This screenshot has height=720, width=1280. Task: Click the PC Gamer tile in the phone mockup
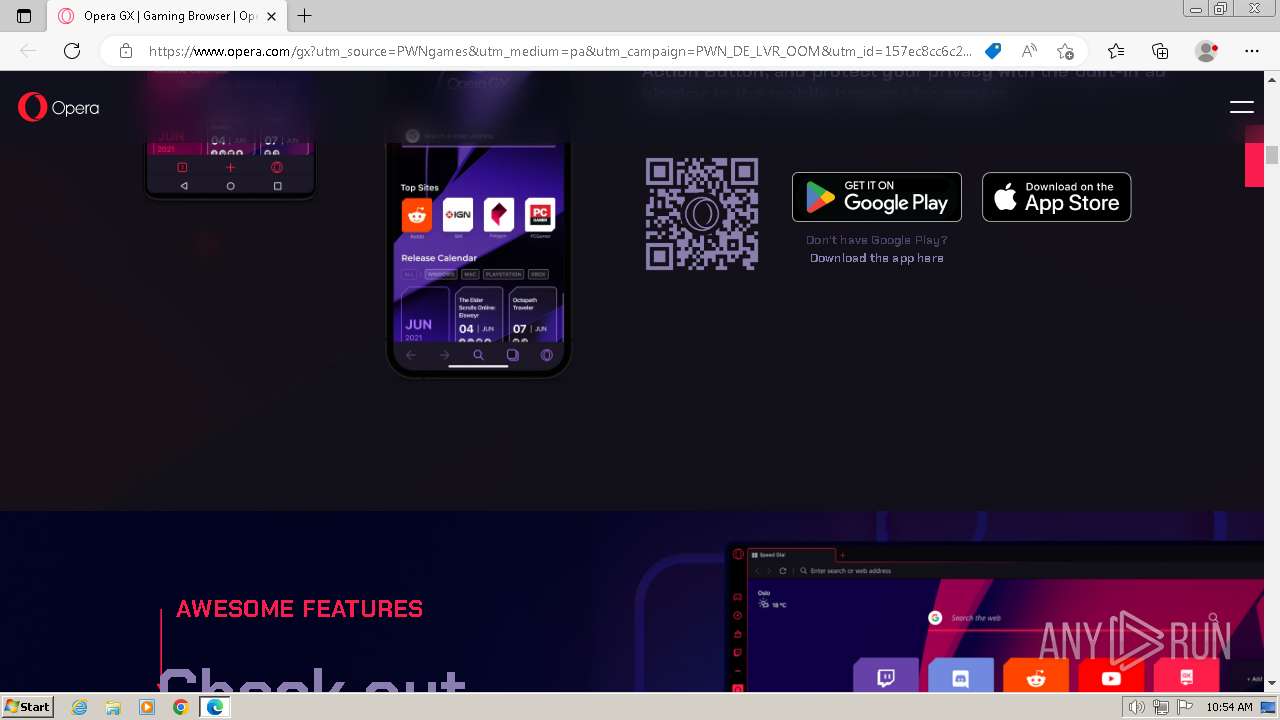pyautogui.click(x=540, y=215)
